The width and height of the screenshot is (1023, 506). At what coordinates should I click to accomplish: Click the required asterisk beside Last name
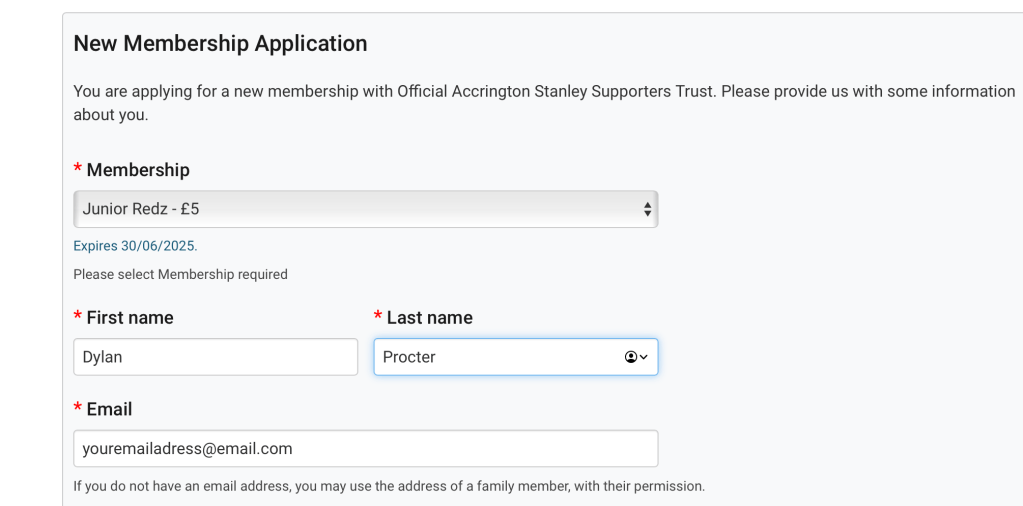click(378, 318)
